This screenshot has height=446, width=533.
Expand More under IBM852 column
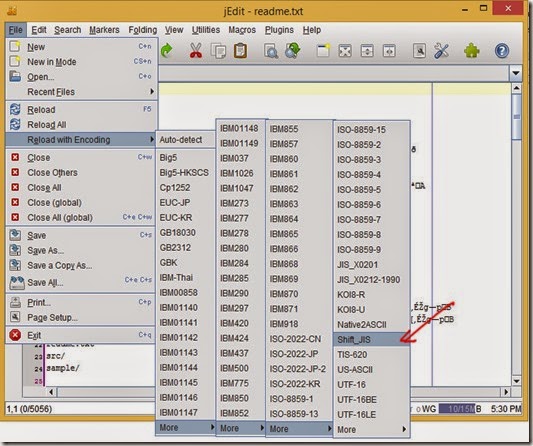[241, 428]
